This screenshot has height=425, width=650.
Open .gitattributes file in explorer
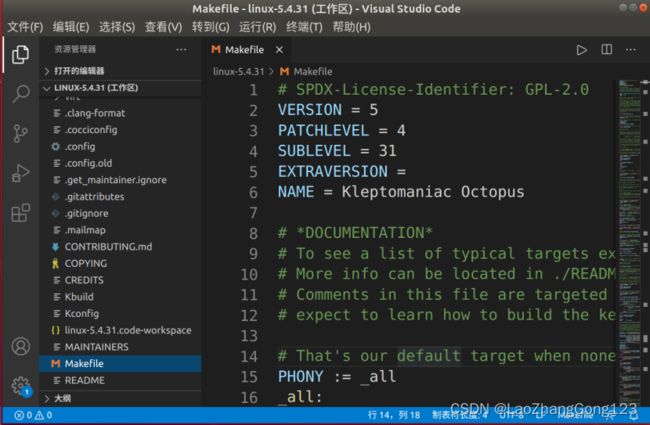[120, 197]
